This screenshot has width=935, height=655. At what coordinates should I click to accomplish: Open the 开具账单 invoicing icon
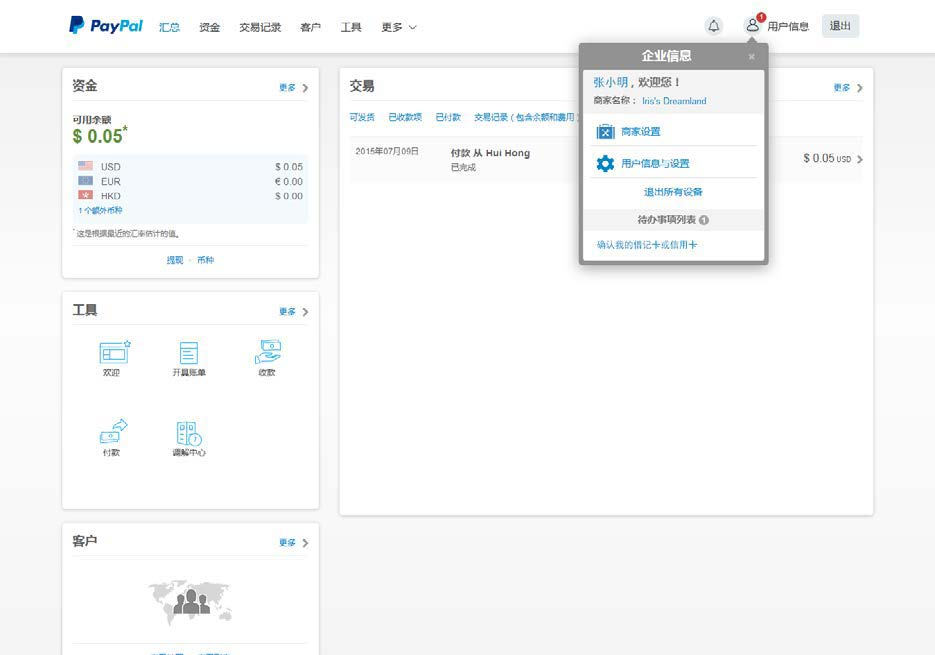189,355
